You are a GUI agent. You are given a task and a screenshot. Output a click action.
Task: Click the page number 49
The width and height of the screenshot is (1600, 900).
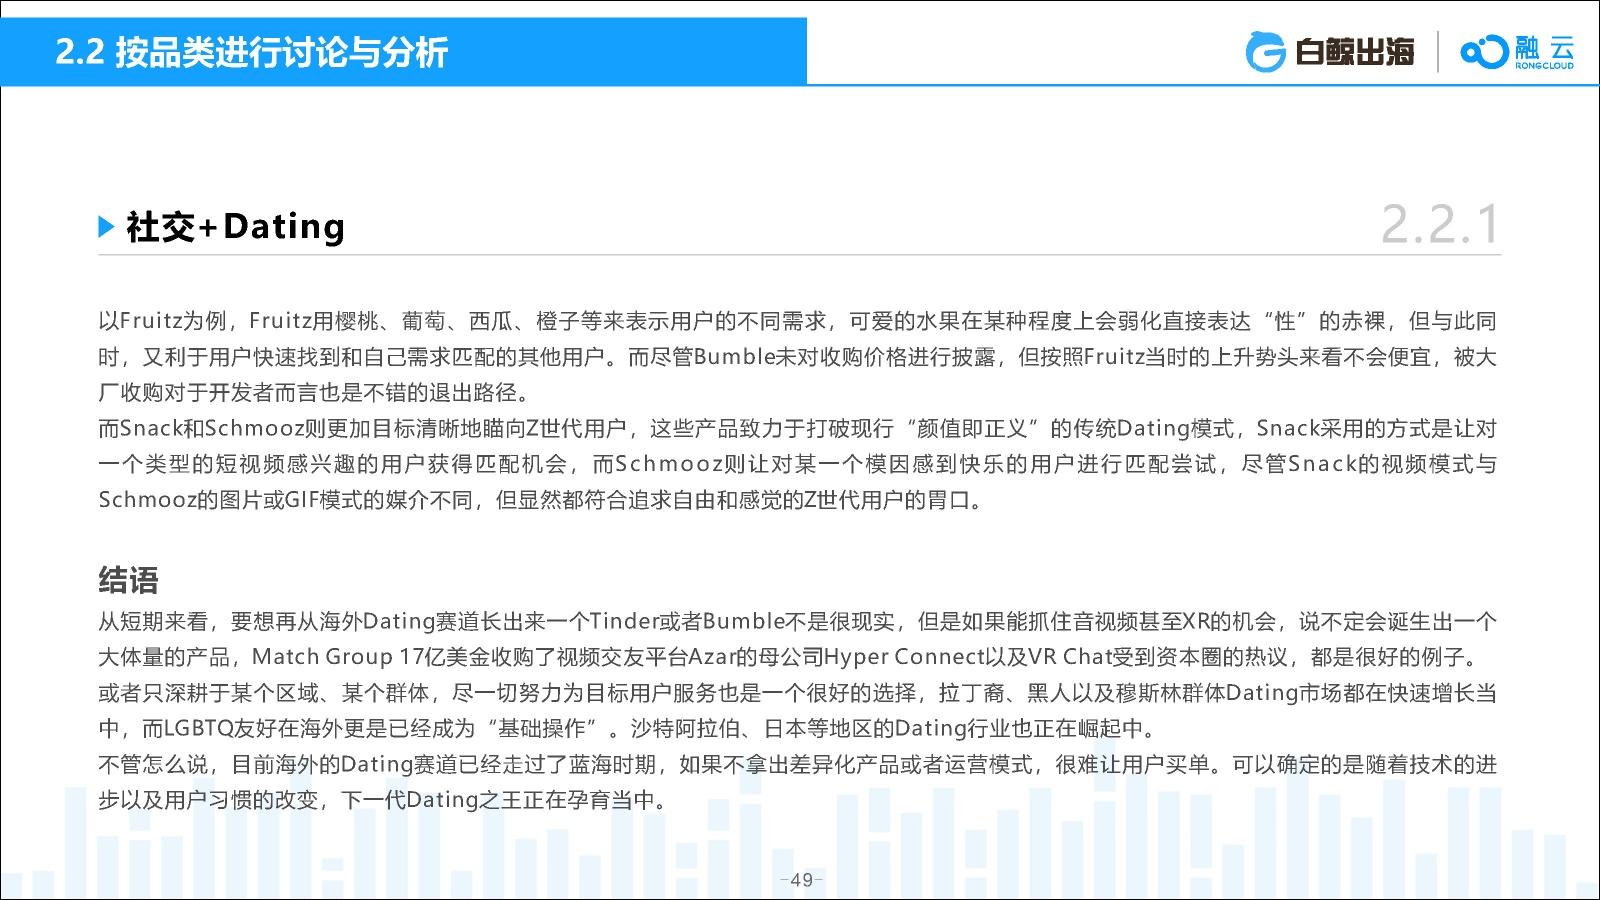click(801, 880)
